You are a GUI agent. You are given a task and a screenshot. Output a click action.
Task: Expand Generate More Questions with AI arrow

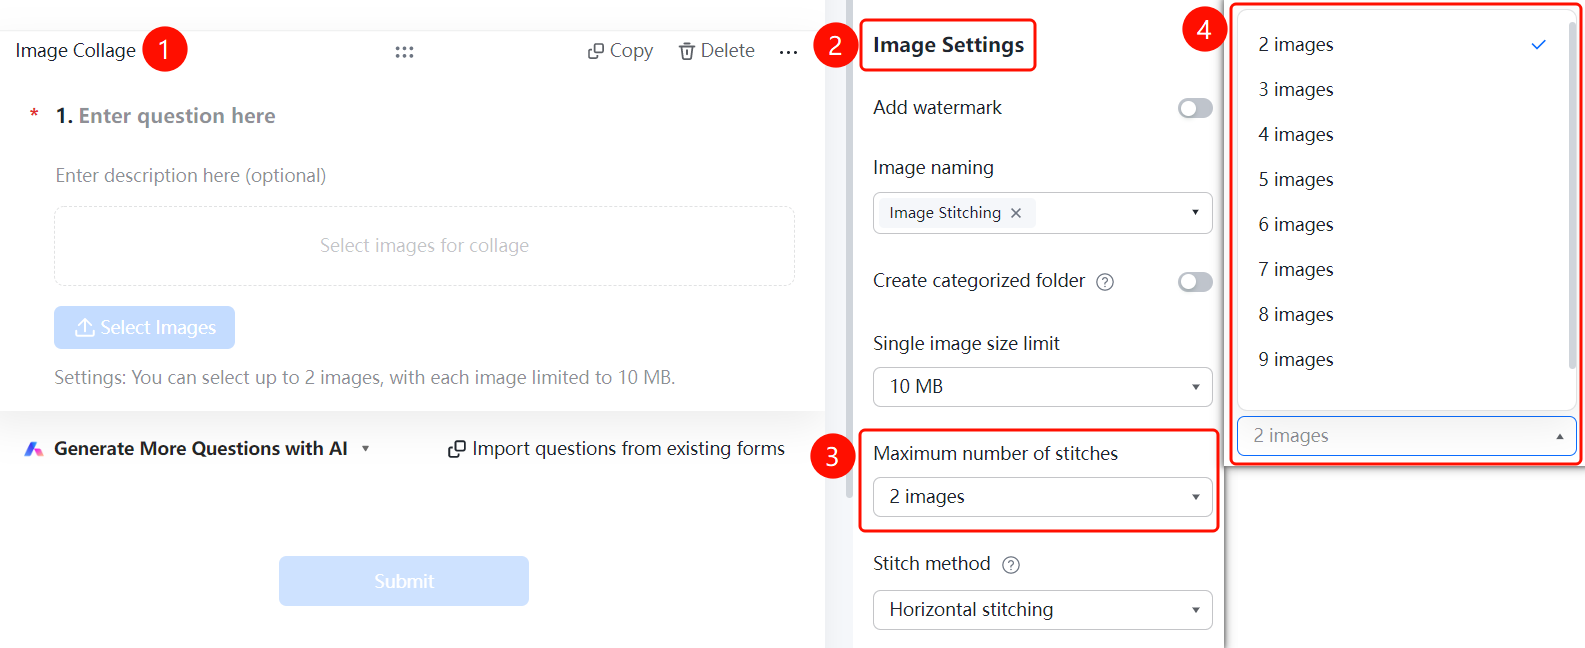tap(366, 449)
